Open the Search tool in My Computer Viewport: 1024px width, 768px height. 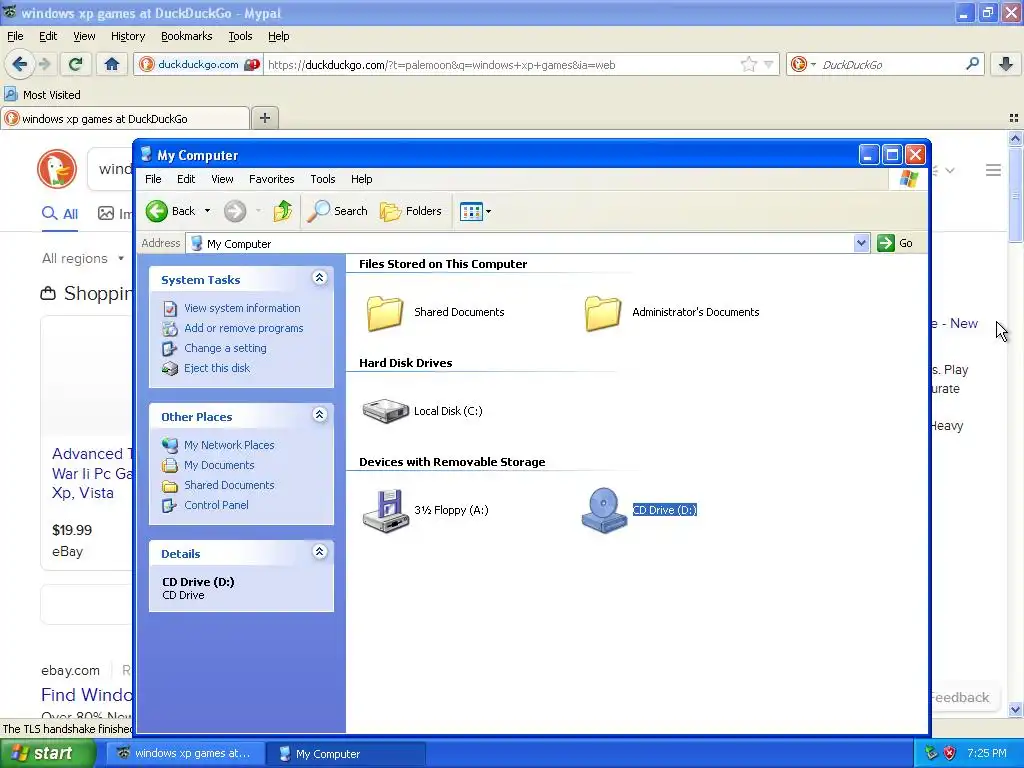pos(338,211)
